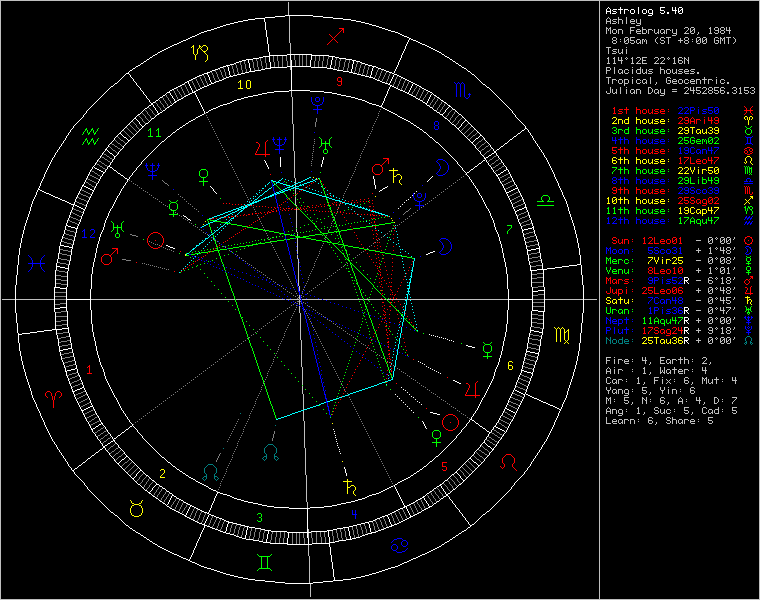Select the red Jupiter glyph near house 6 number
Viewport: 760px width, 600px height.
click(x=472, y=390)
